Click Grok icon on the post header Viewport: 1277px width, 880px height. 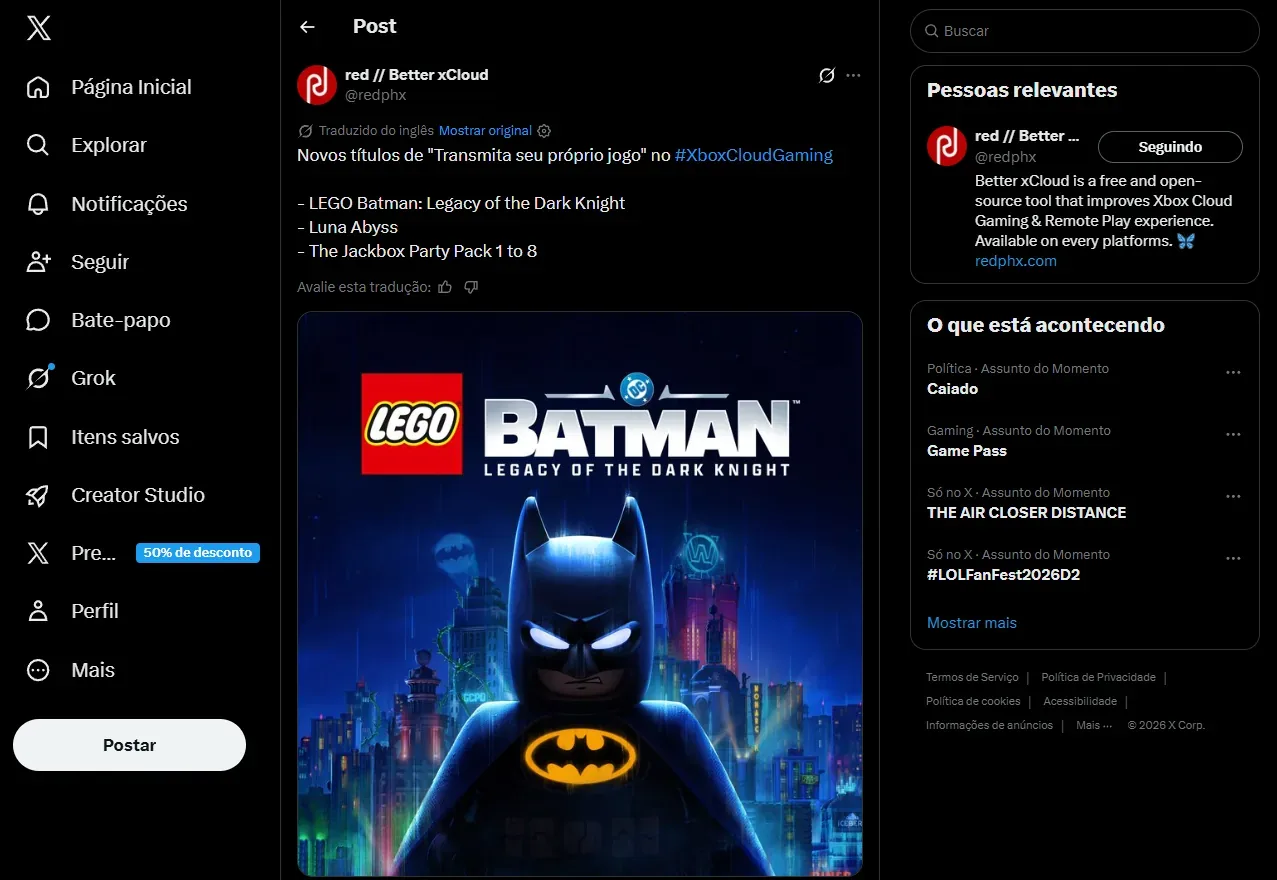[827, 75]
